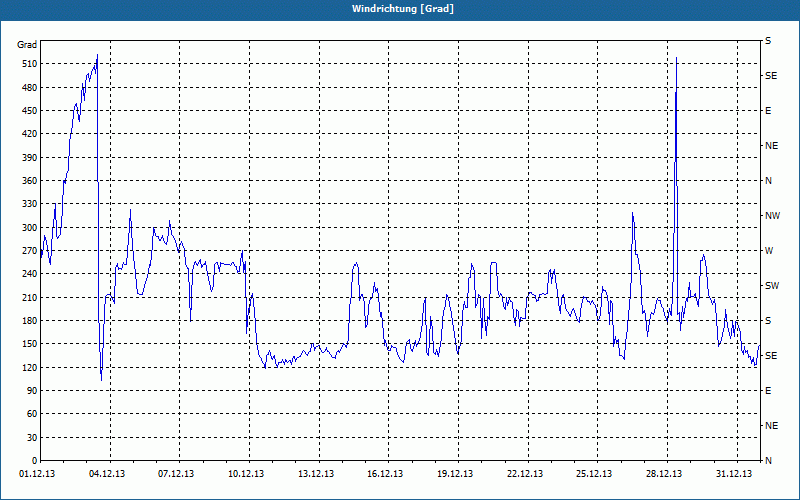Screen dimensions: 800x500
Task: Click the date label '25.12.13'
Action: coord(594,474)
